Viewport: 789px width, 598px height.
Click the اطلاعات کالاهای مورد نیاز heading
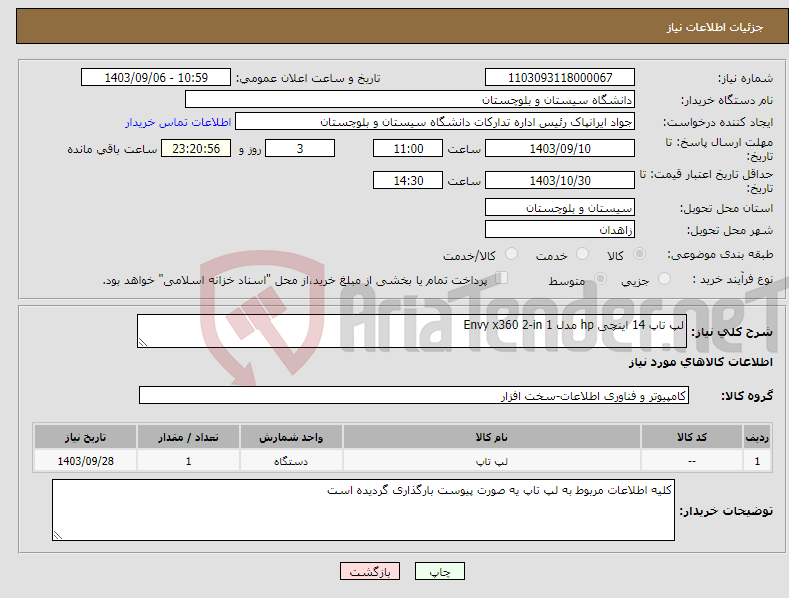tap(700, 362)
